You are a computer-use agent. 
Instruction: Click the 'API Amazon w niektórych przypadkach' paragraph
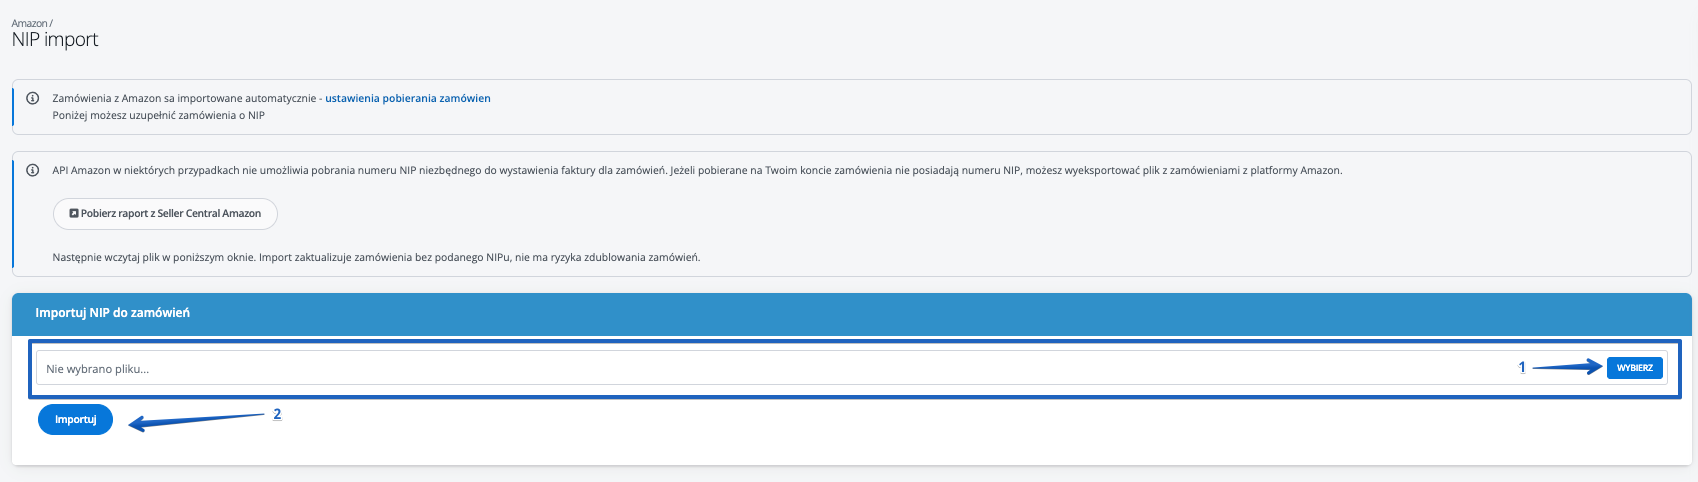[697, 170]
